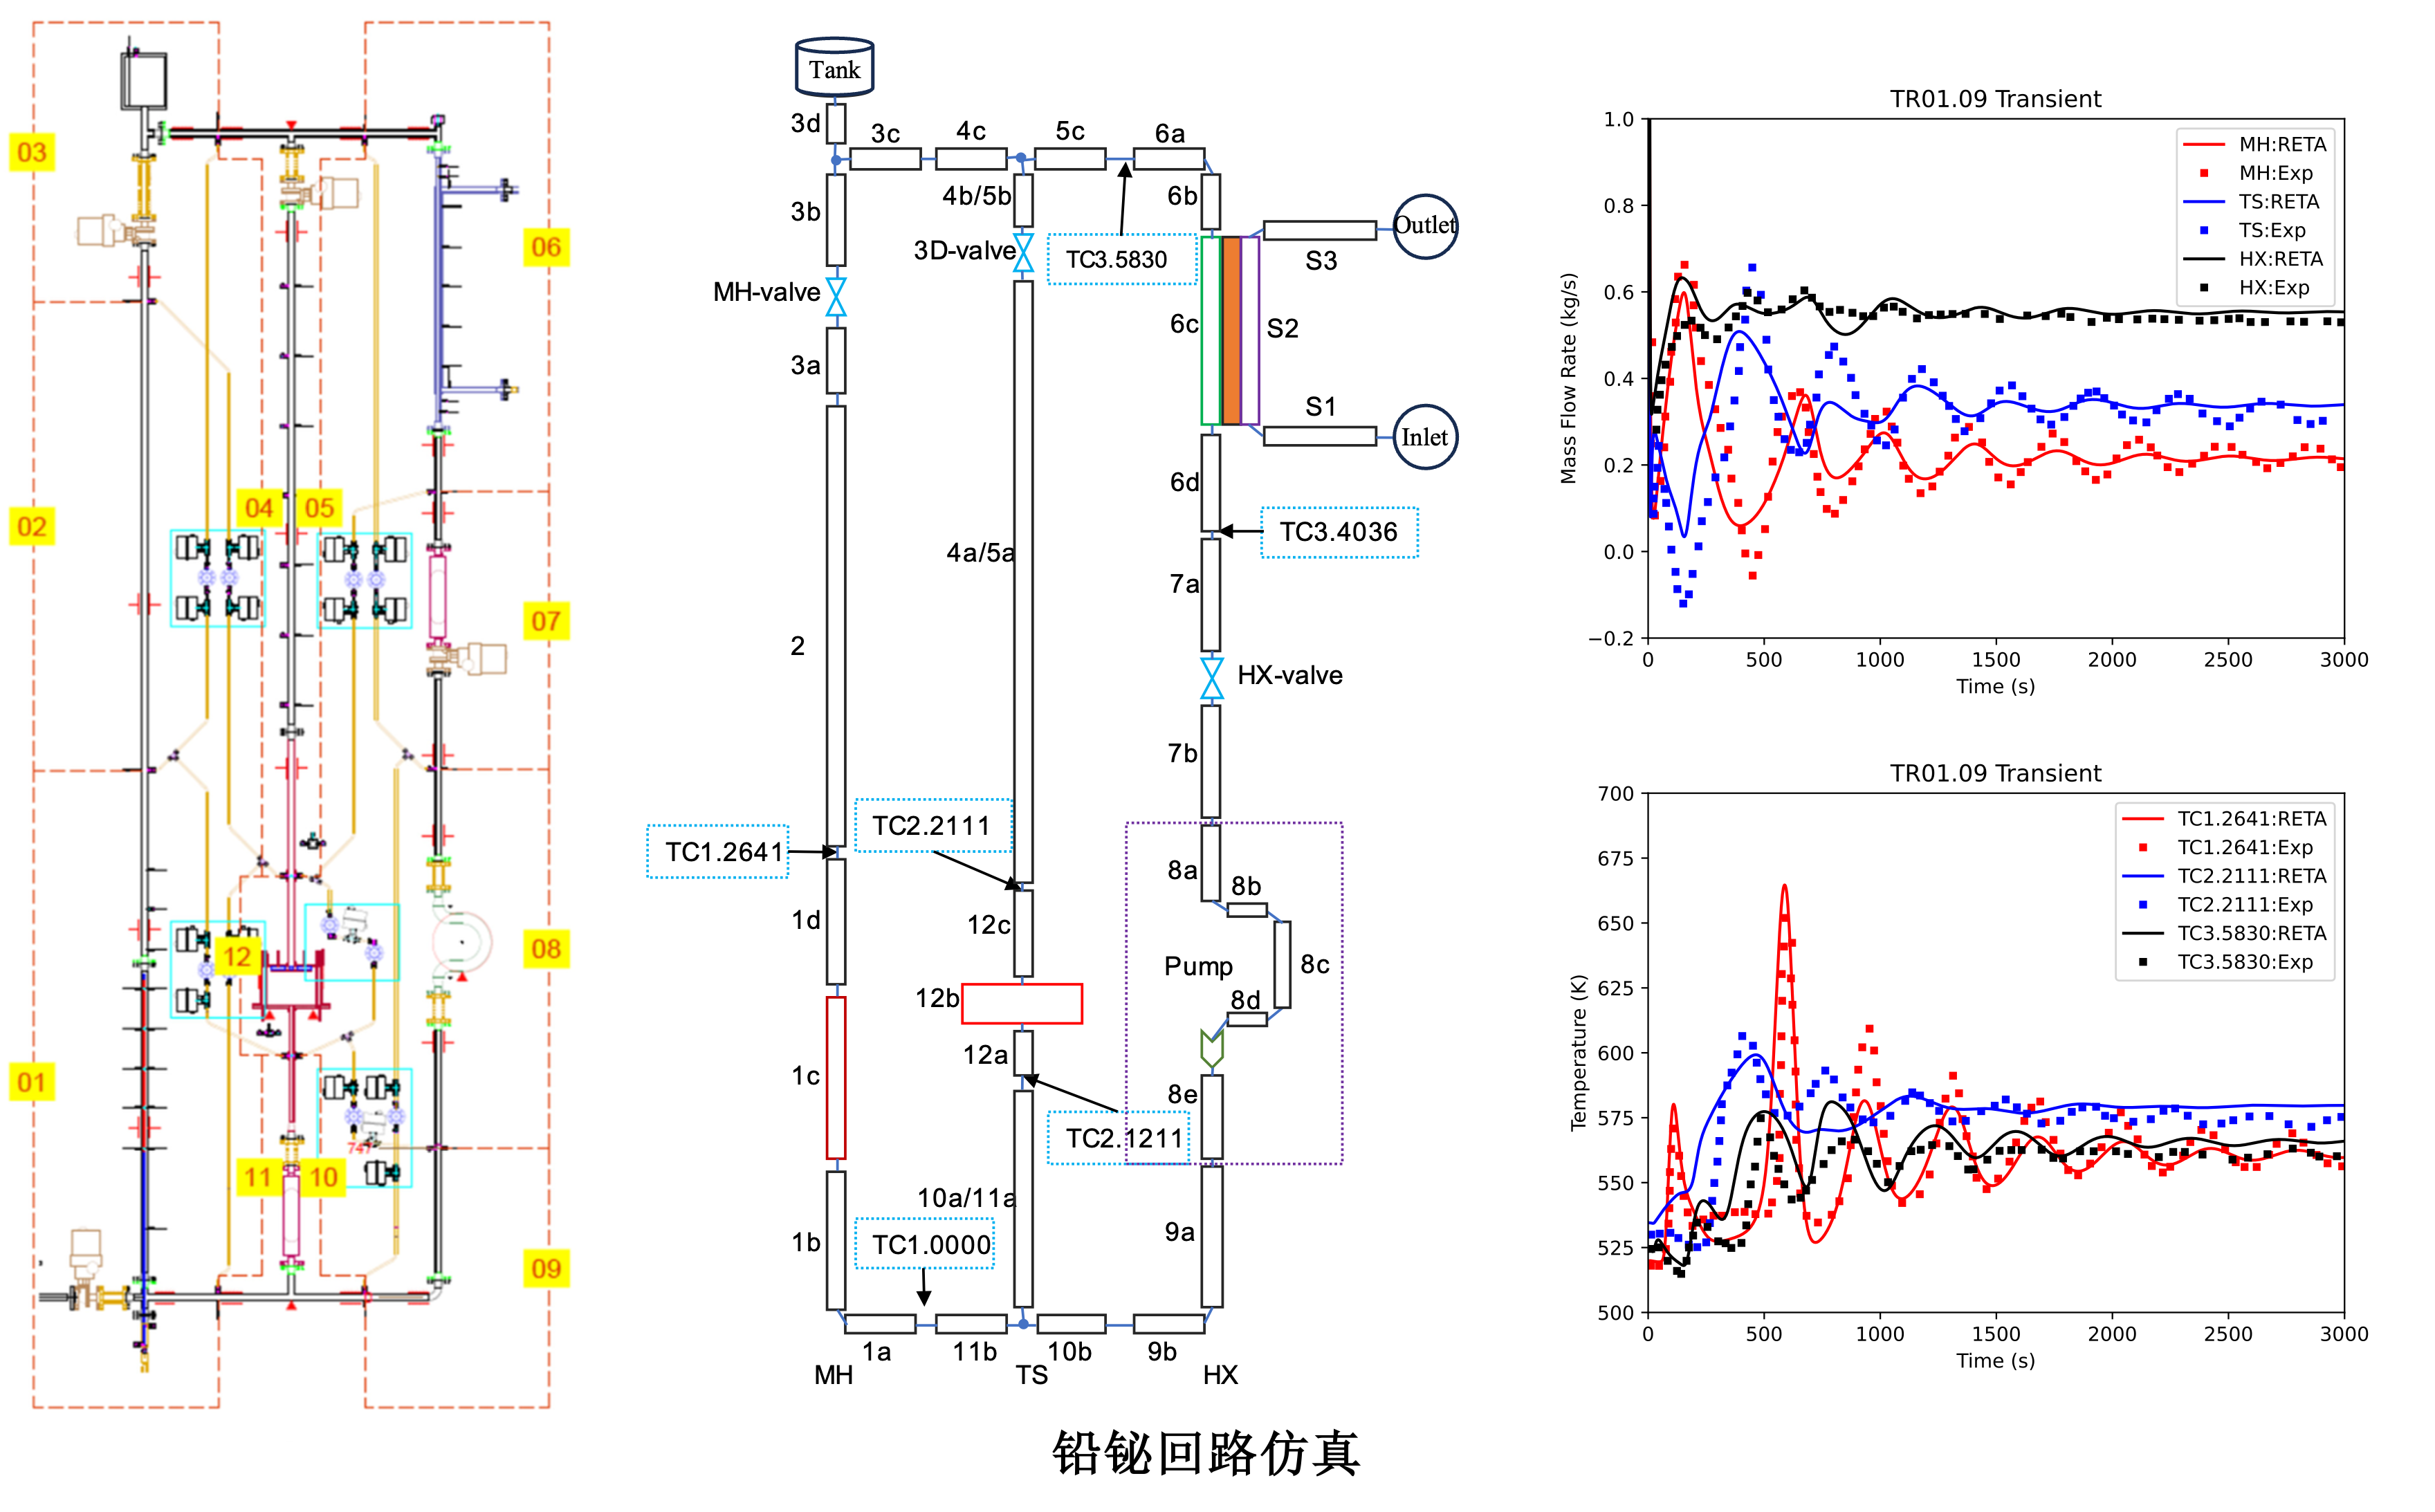Click the 10a/11a pipe label
The height and width of the screenshot is (1512, 2435).
[x=966, y=1197]
